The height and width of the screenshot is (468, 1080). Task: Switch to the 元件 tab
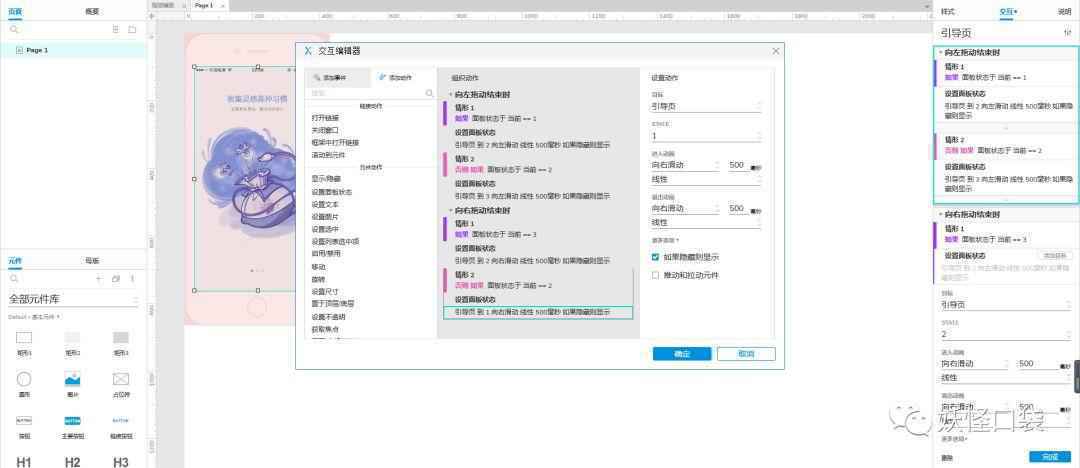15,261
